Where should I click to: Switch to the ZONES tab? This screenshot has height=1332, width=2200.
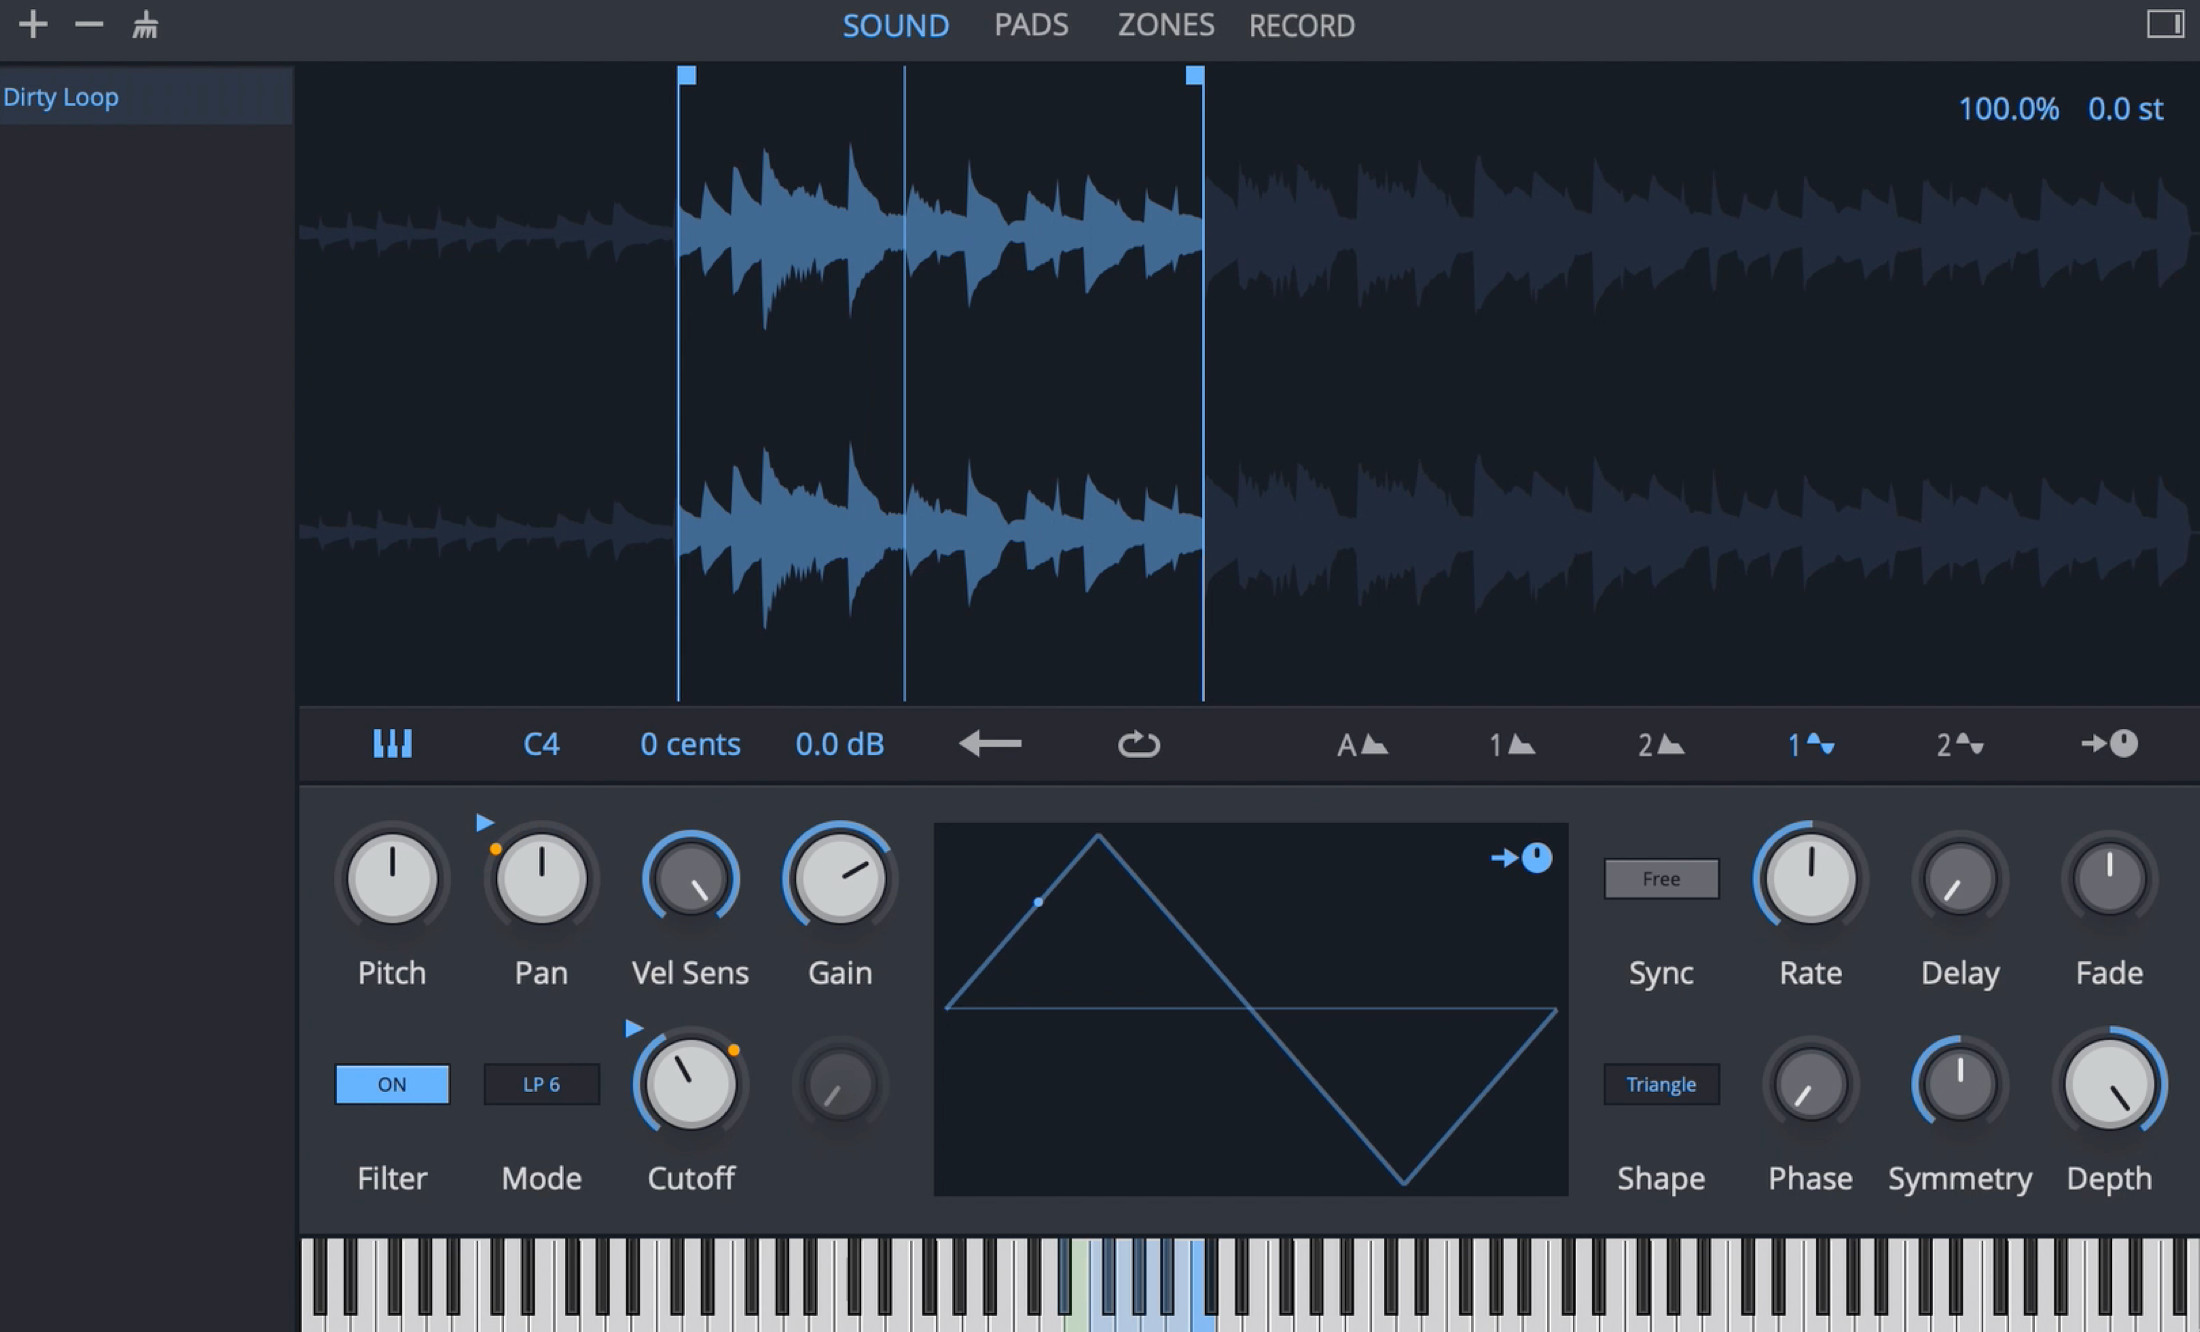click(x=1166, y=25)
